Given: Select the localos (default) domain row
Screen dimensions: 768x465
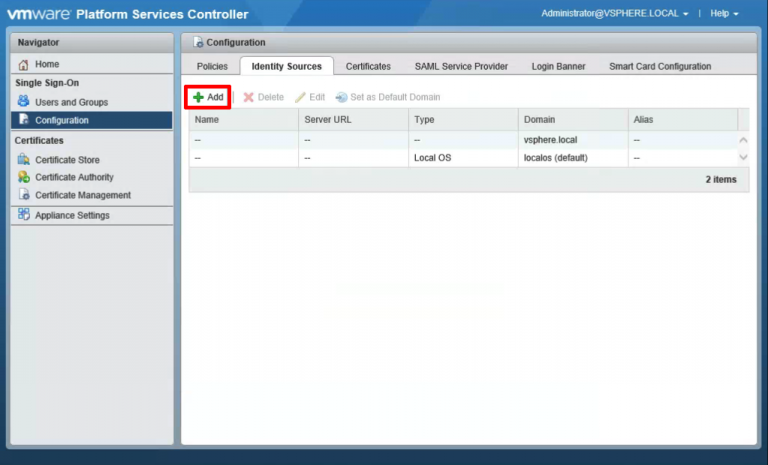Looking at the screenshot, I should click(x=463, y=158).
